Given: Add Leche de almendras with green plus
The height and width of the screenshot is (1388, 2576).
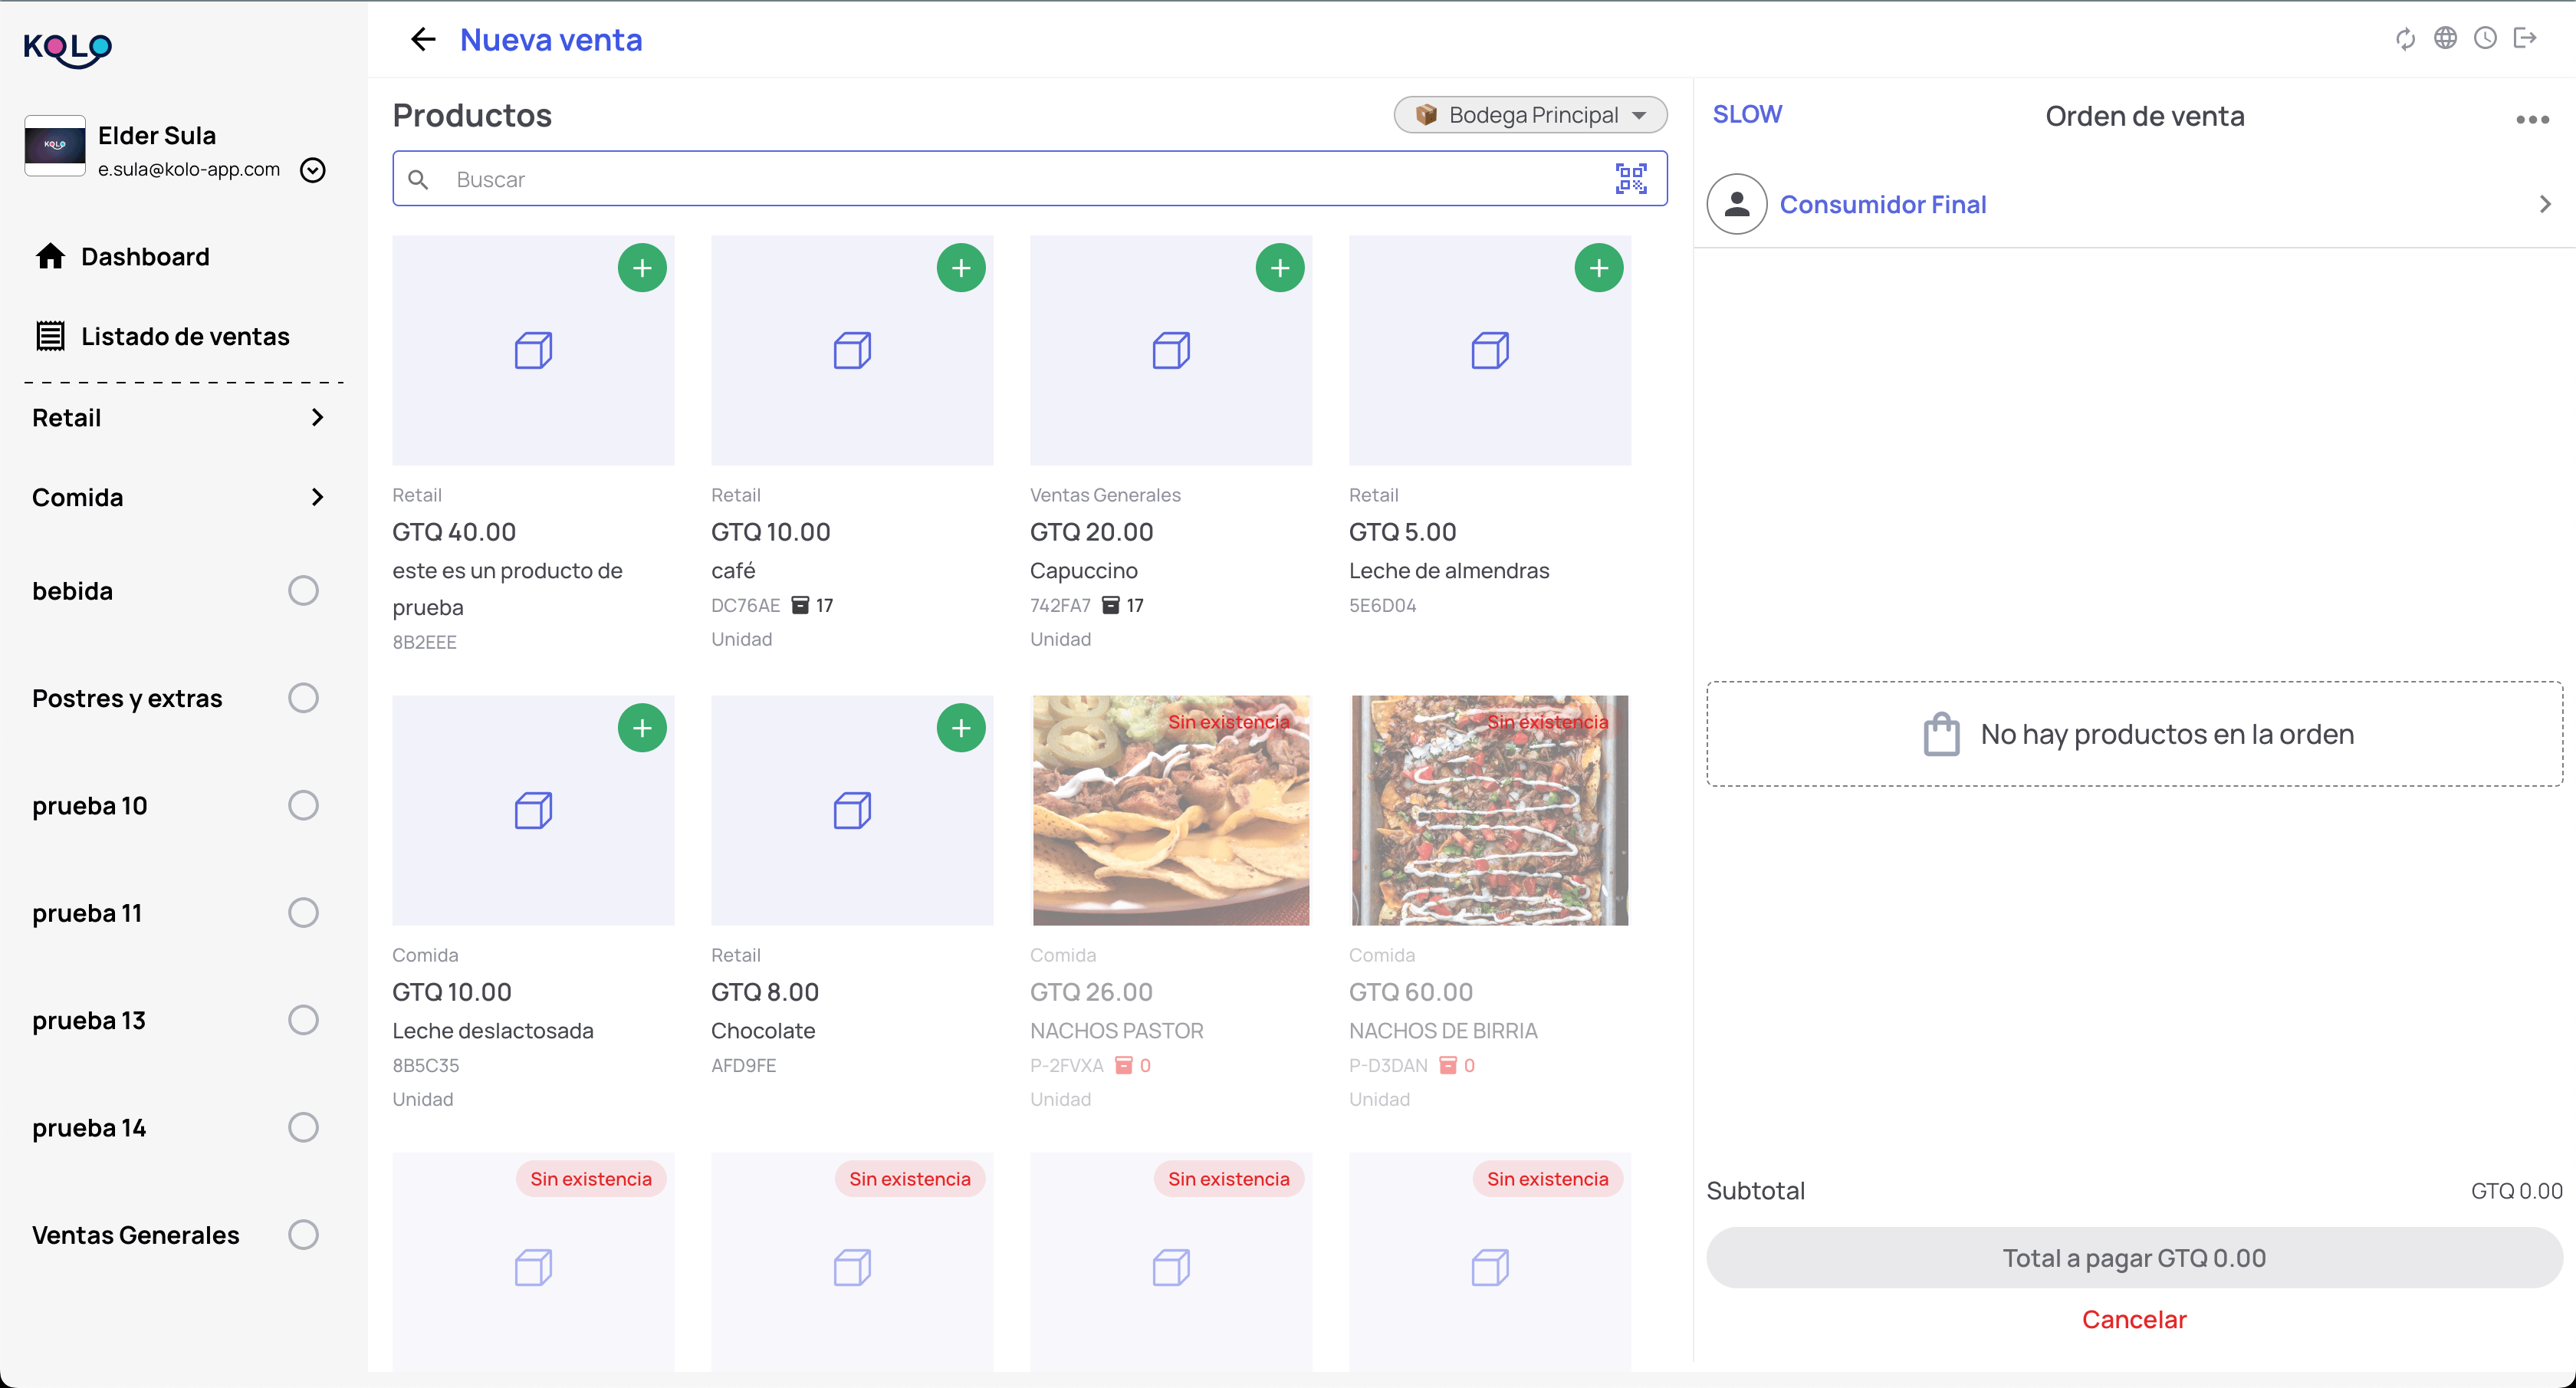Looking at the screenshot, I should [x=1599, y=268].
